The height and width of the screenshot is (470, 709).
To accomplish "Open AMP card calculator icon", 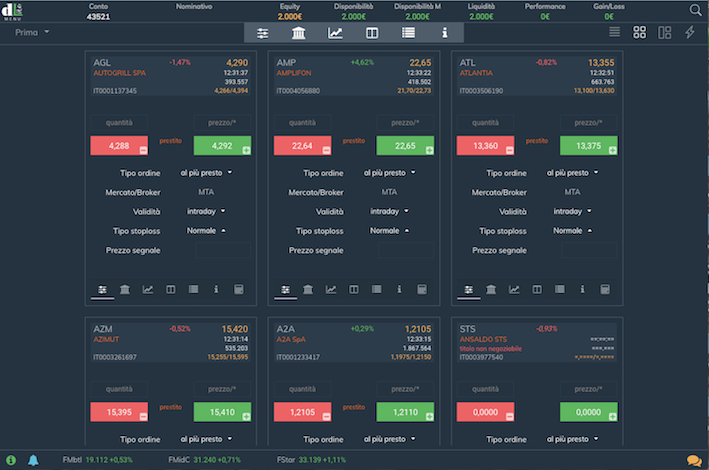I will tap(422, 290).
